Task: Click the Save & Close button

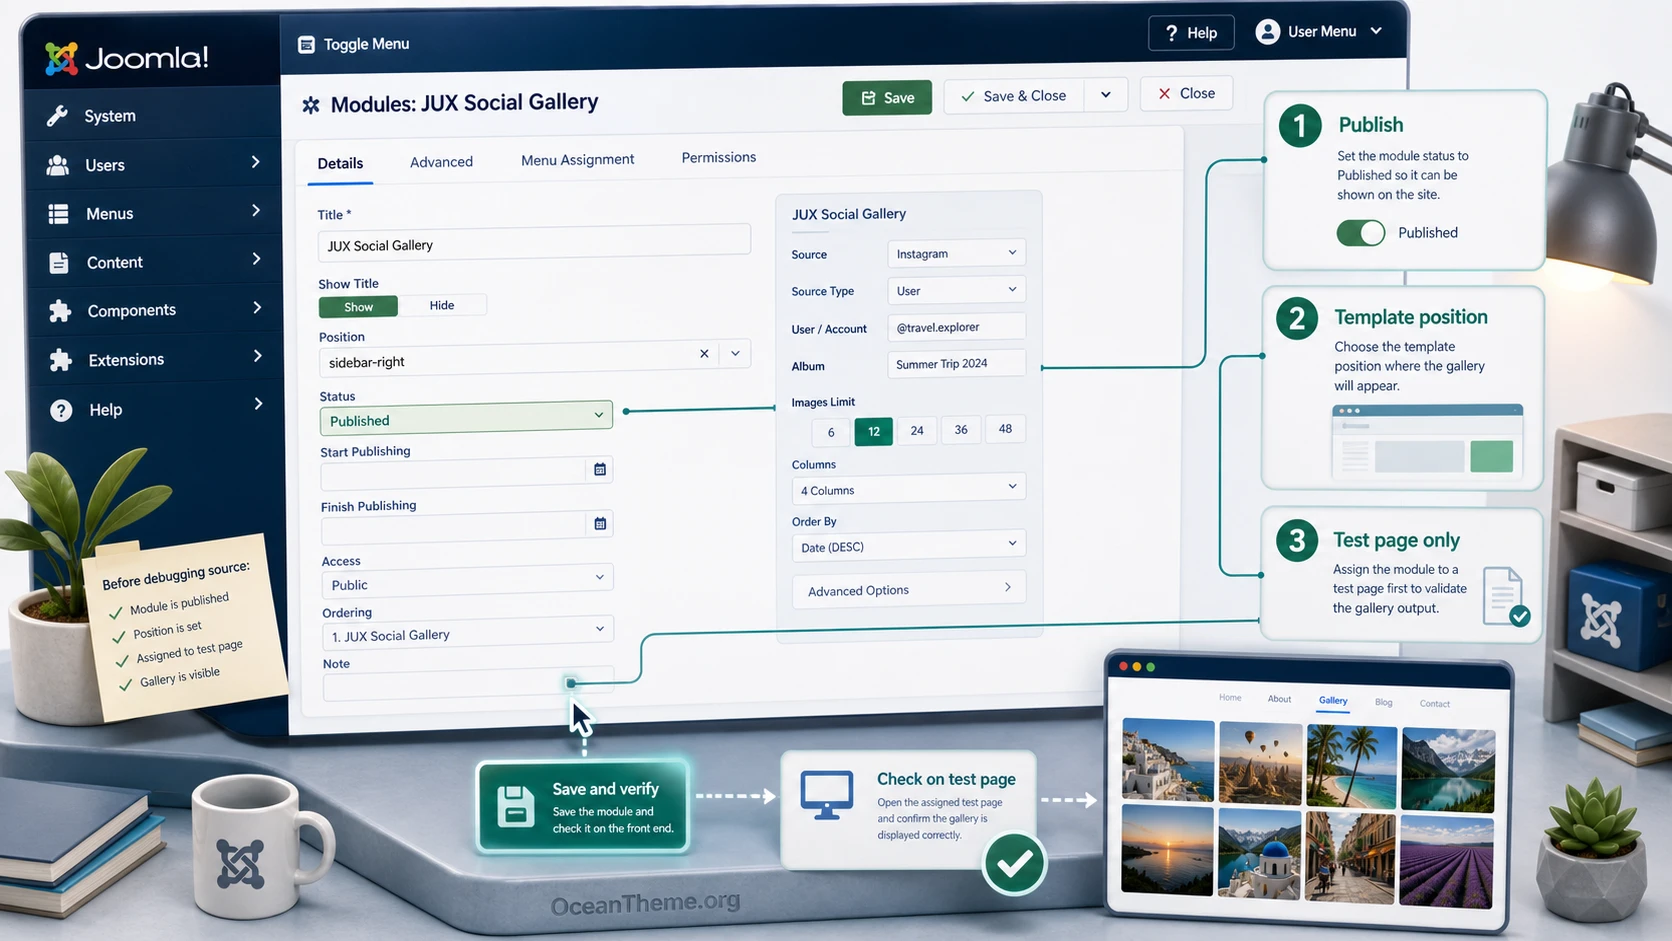Action: (x=1014, y=96)
